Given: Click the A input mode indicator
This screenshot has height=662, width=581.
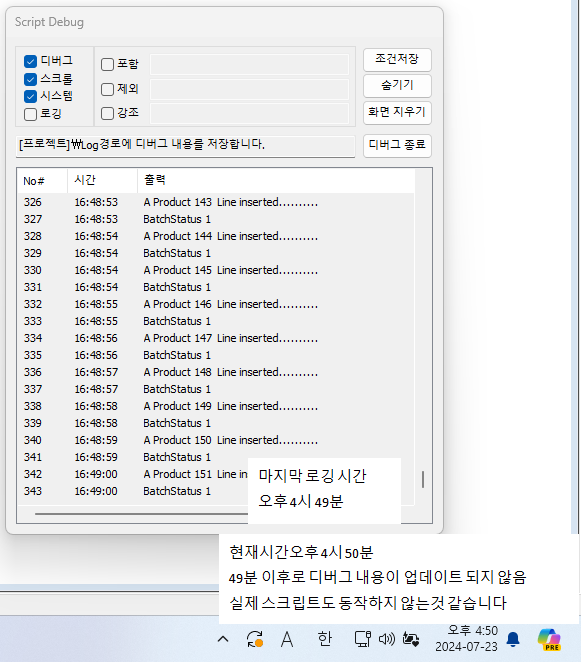Looking at the screenshot, I should [x=287, y=639].
